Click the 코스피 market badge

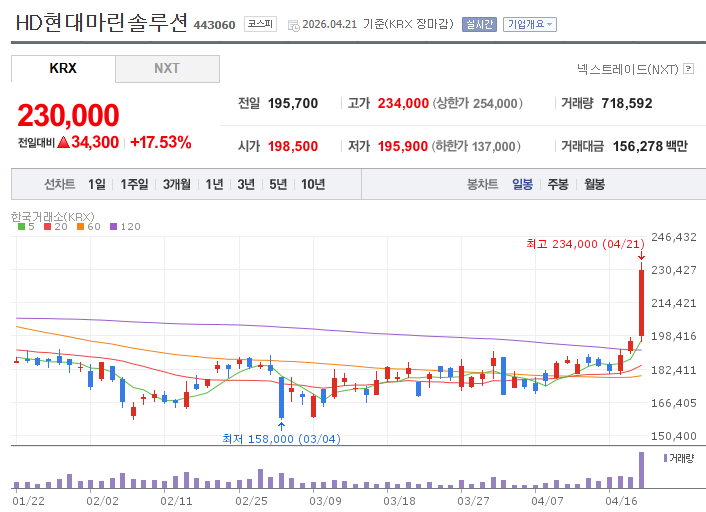click(x=260, y=24)
